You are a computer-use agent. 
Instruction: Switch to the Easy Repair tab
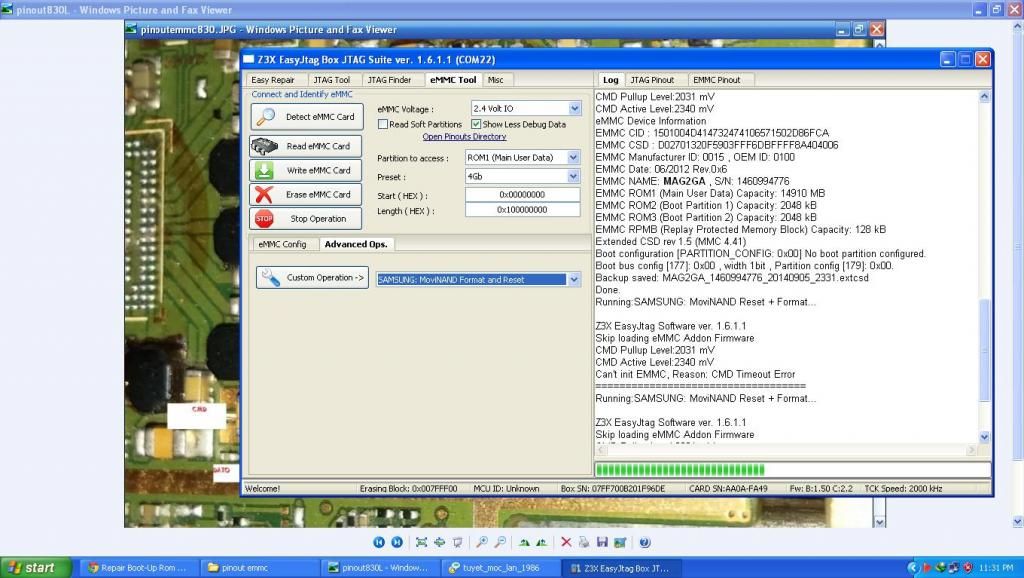pyautogui.click(x=272, y=80)
